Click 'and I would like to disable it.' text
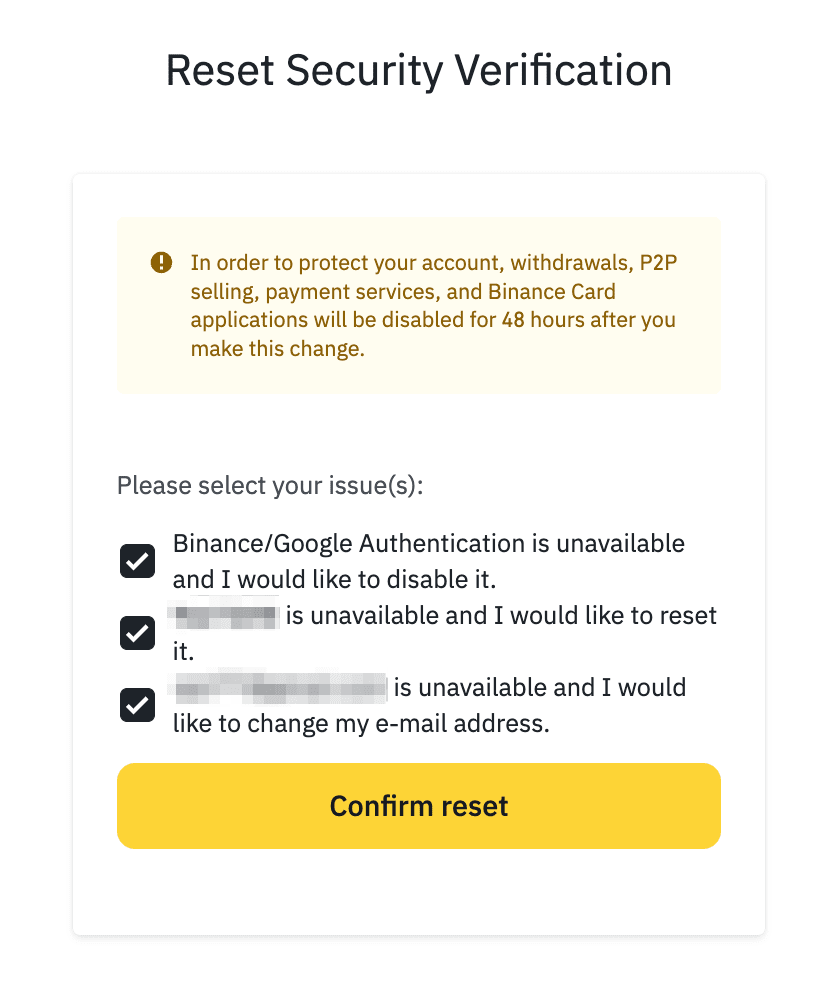The width and height of the screenshot is (836, 1004). coord(335,580)
